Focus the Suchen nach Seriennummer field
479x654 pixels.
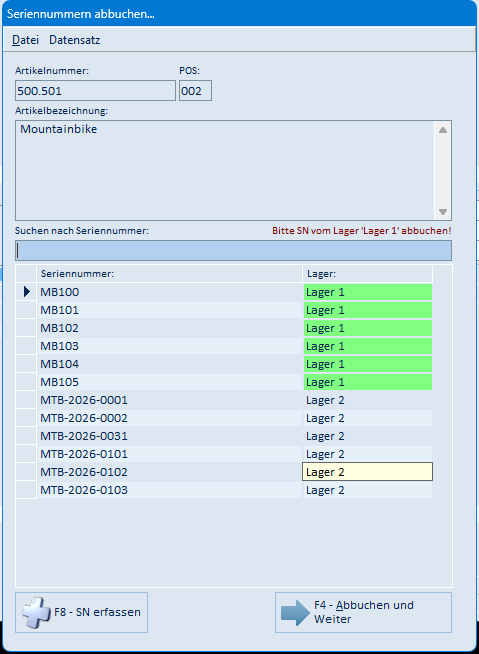click(x=233, y=250)
